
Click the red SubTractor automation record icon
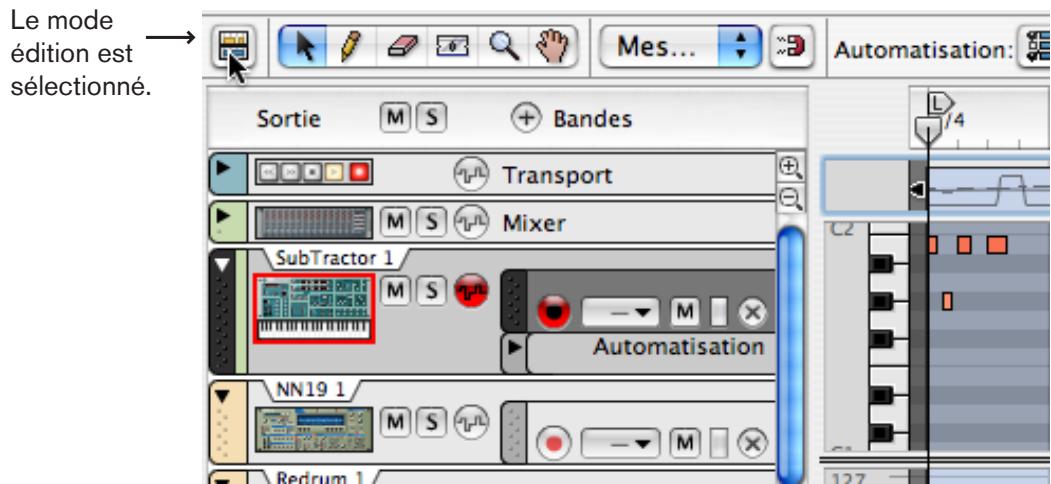(x=472, y=291)
